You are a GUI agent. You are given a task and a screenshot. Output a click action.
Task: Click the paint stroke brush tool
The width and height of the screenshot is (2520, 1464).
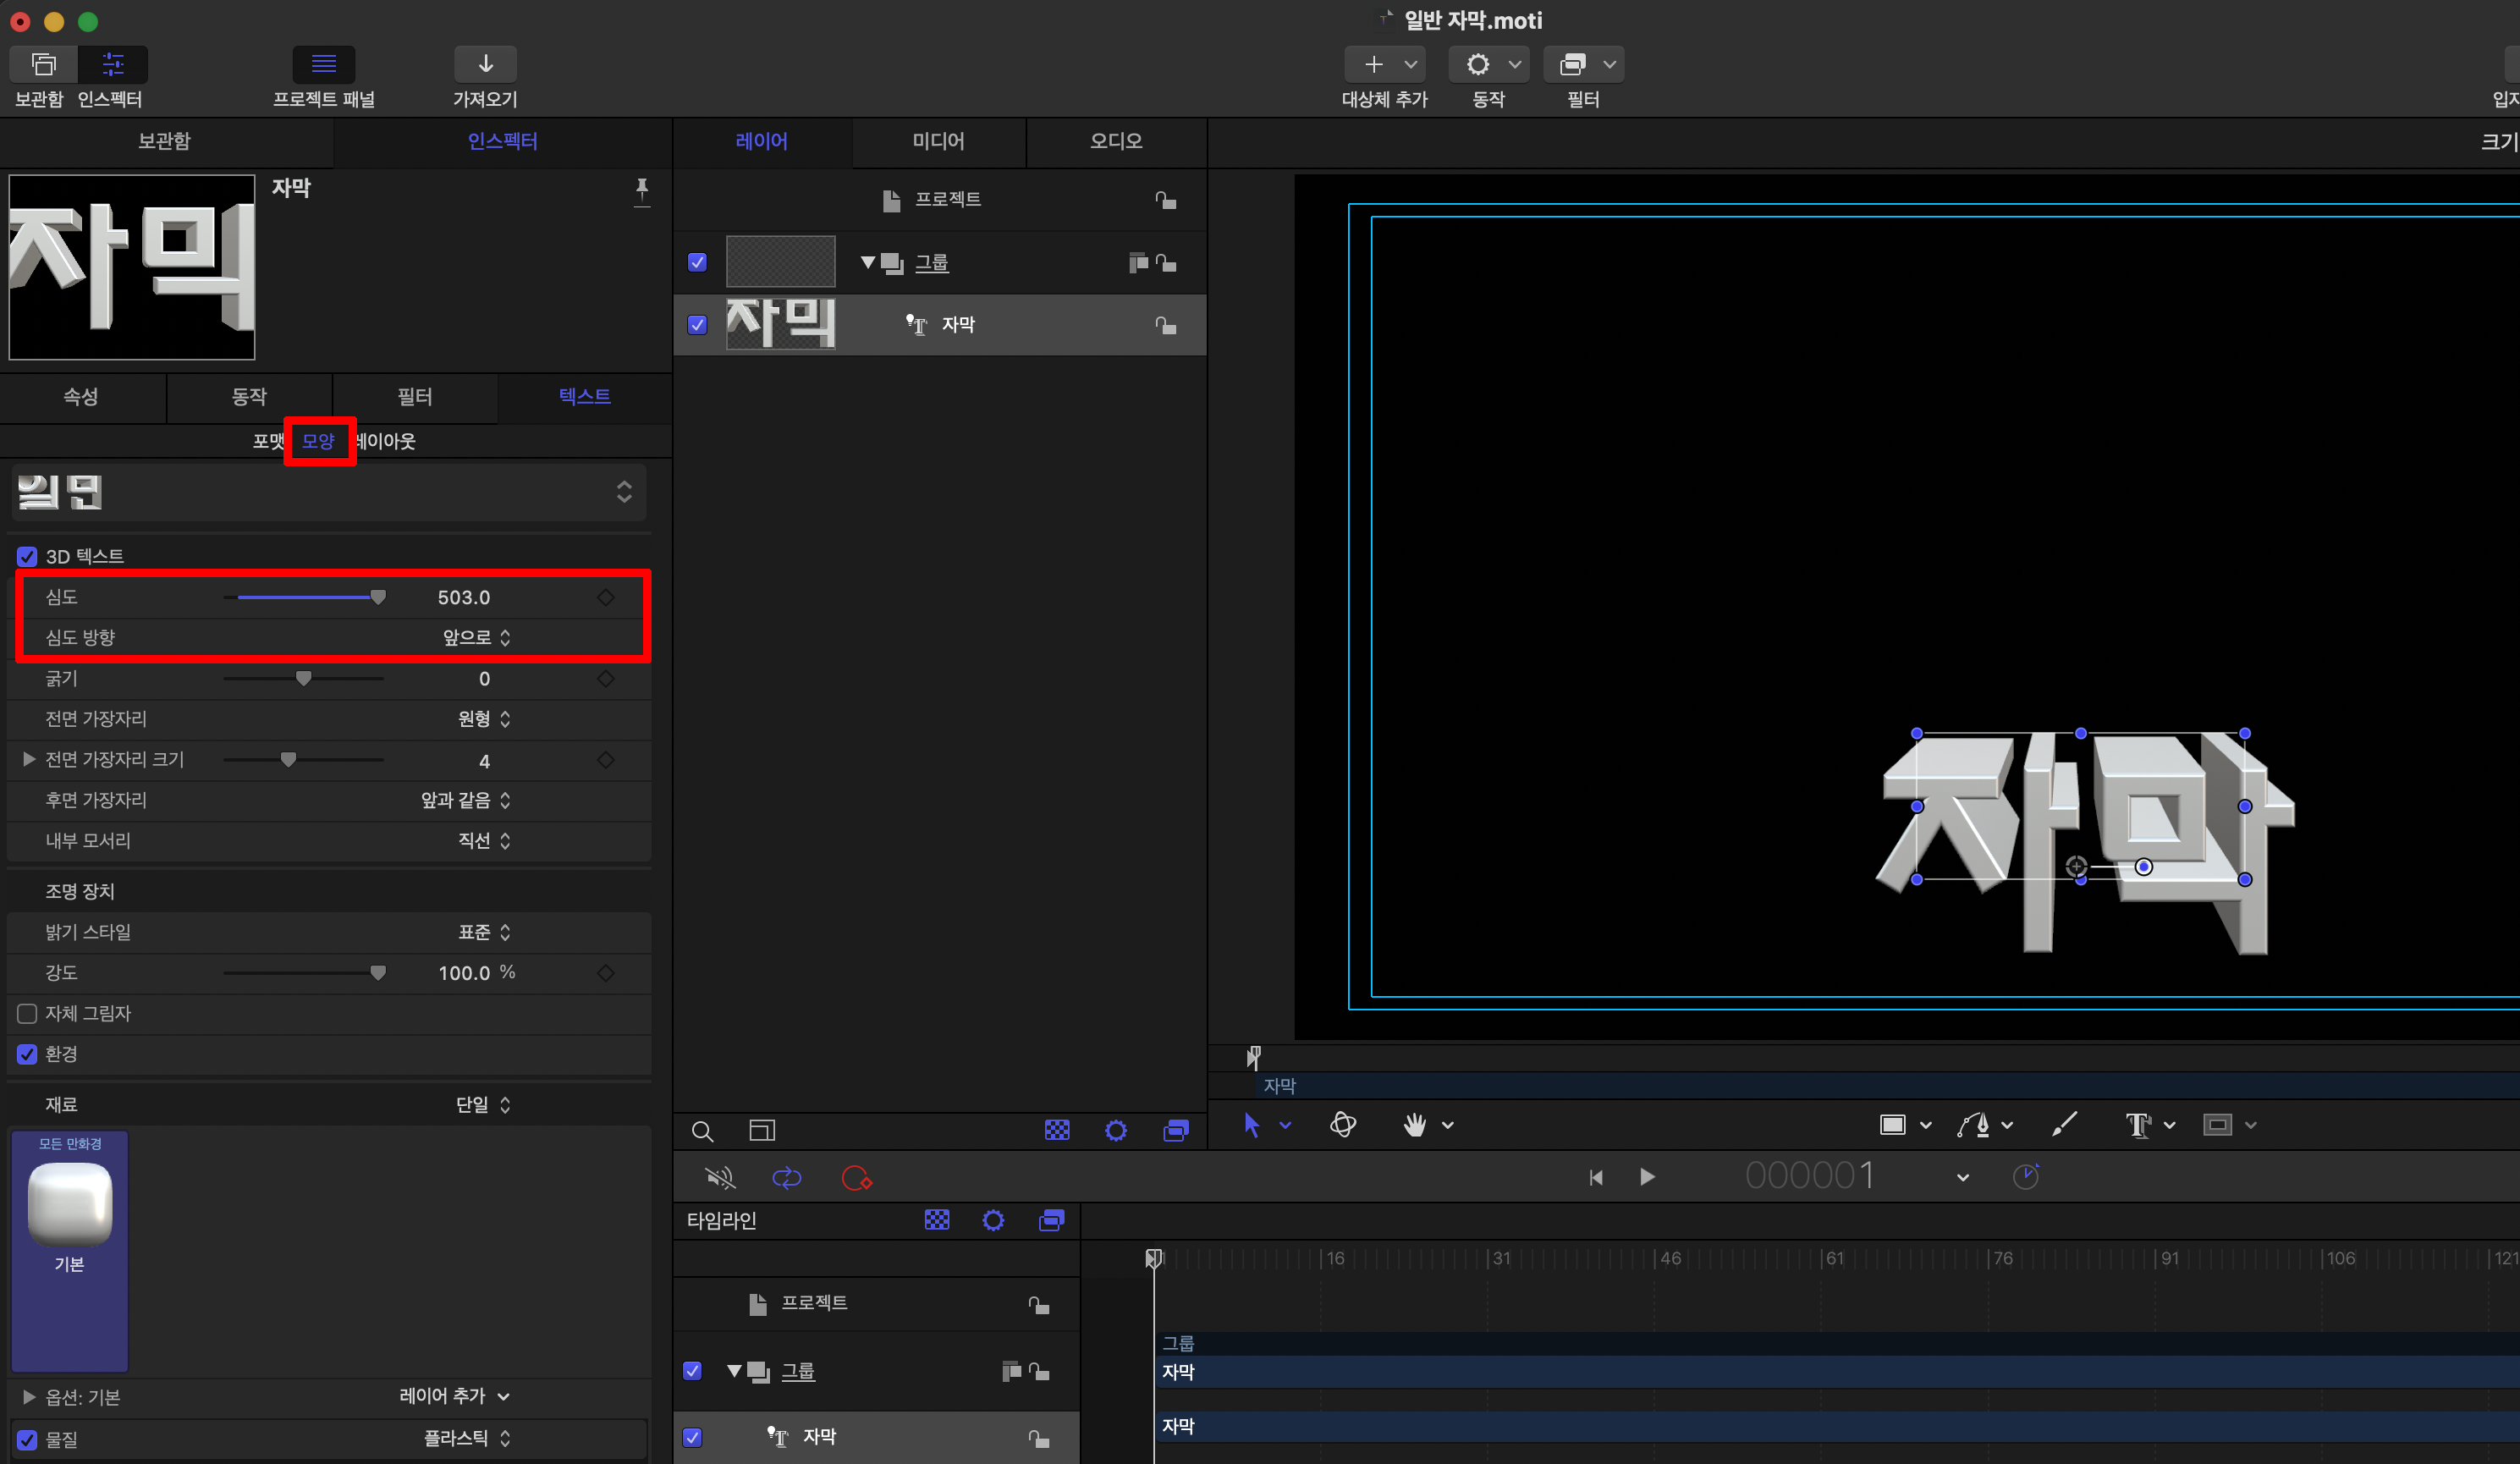(x=2064, y=1125)
